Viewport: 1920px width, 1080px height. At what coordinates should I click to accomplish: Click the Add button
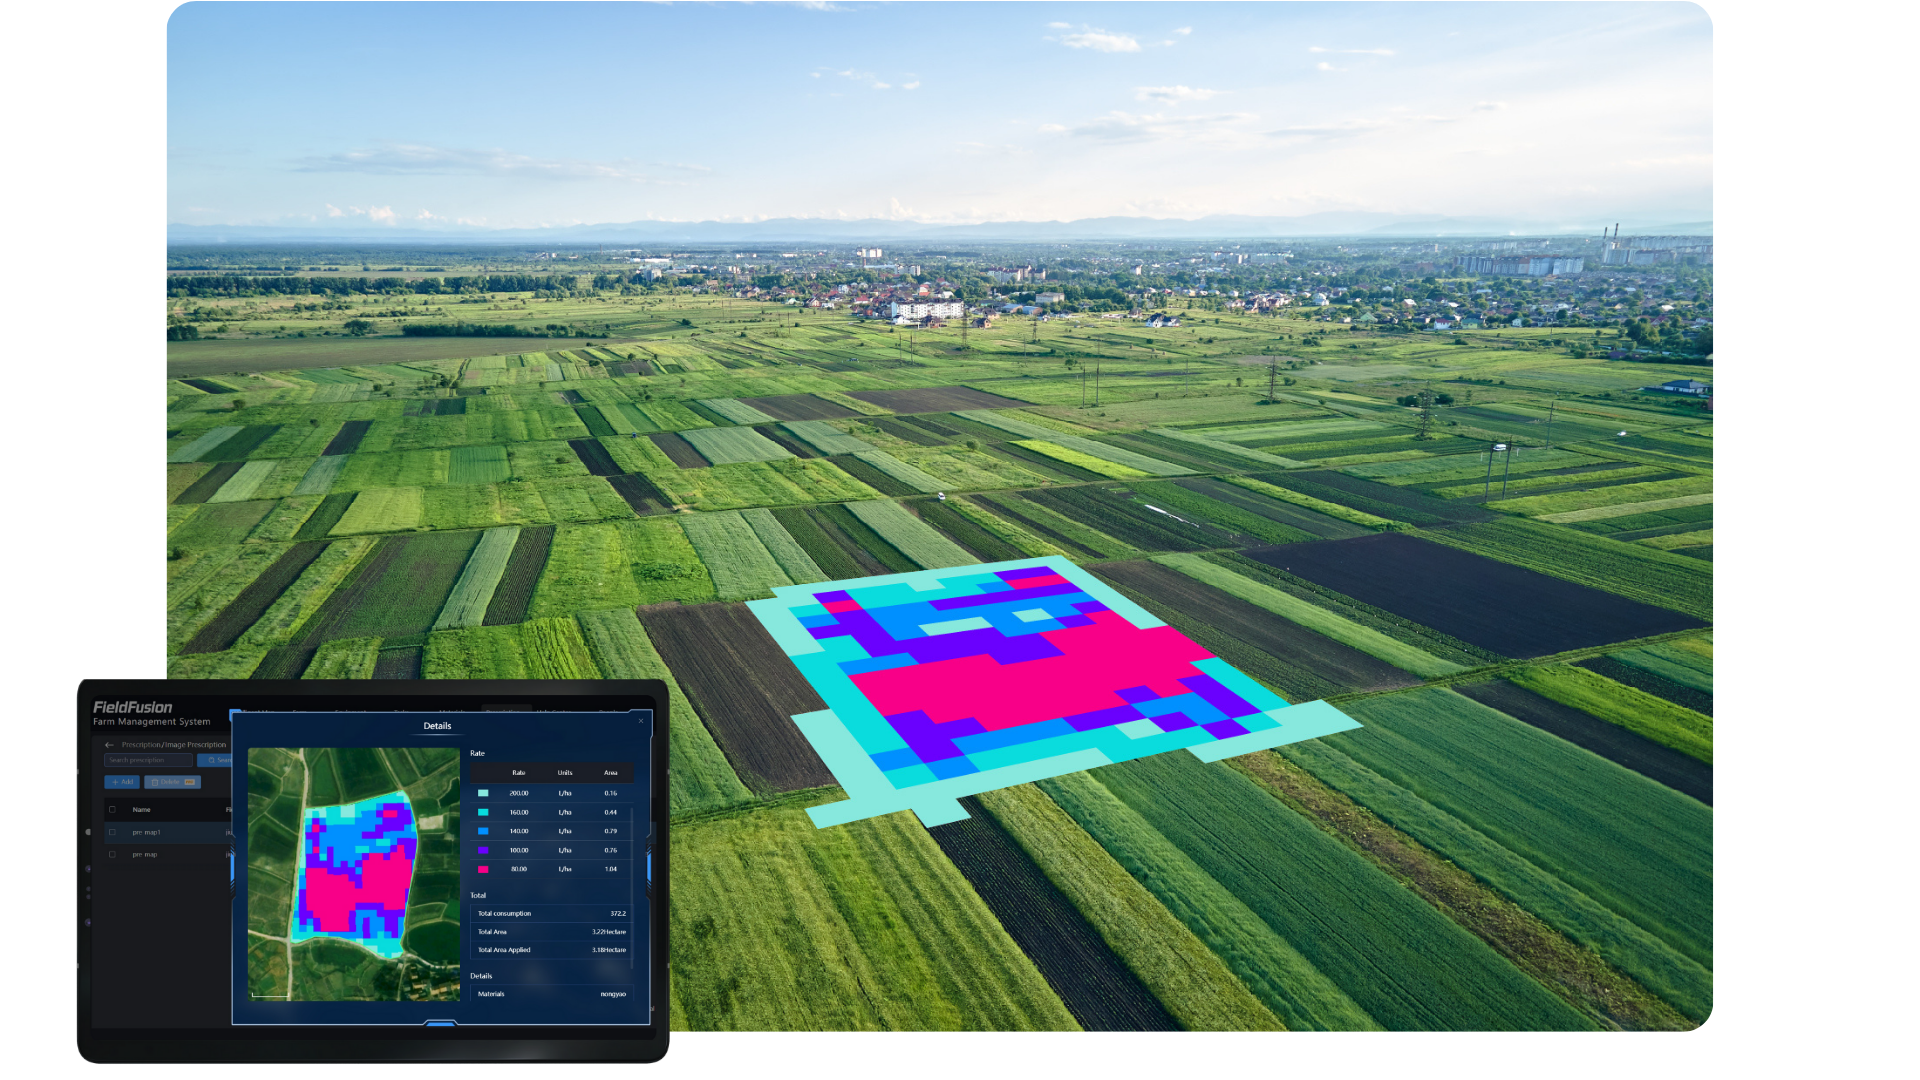coord(122,782)
